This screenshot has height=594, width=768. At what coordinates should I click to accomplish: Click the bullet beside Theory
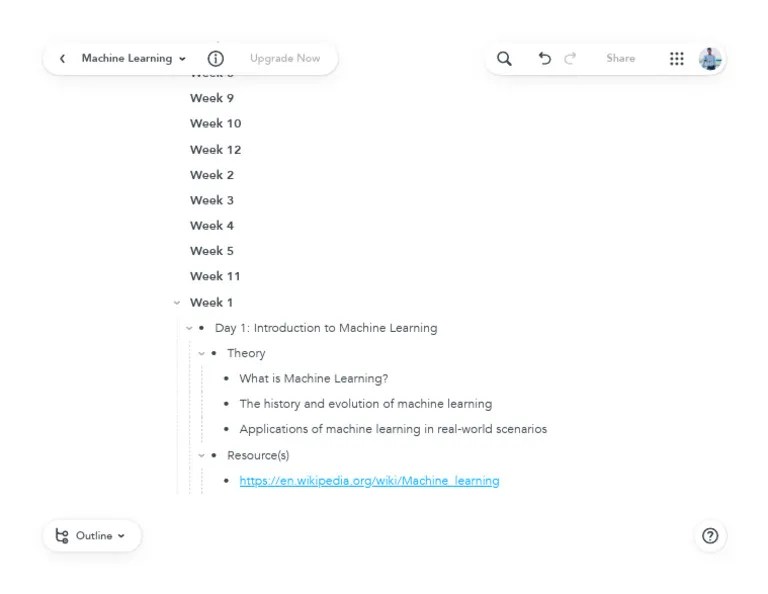(214, 354)
